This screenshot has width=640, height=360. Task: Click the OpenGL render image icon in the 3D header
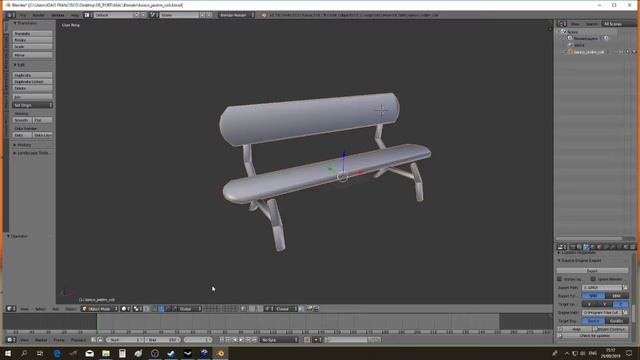point(309,309)
